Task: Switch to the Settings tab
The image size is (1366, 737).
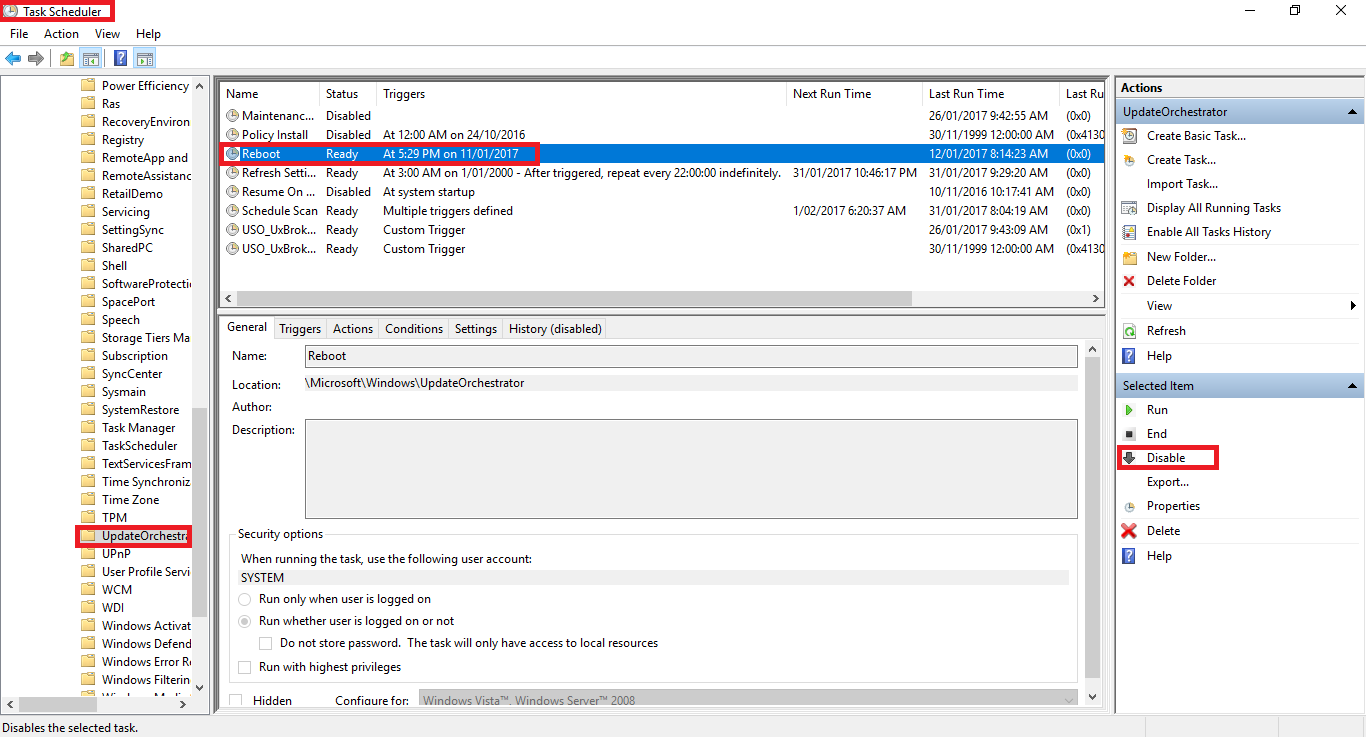Action: pos(476,329)
